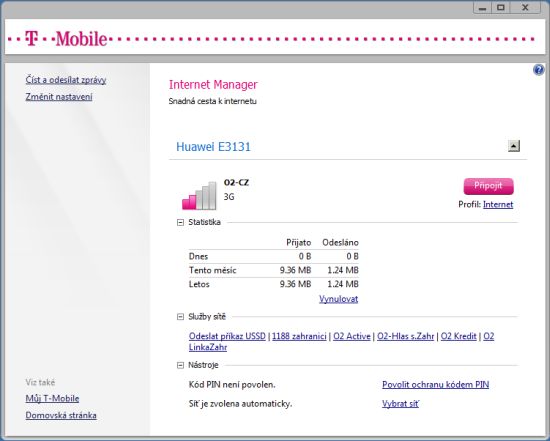550x441 pixels.
Task: Click Vybrat síť network selection link
Action: pyautogui.click(x=401, y=404)
